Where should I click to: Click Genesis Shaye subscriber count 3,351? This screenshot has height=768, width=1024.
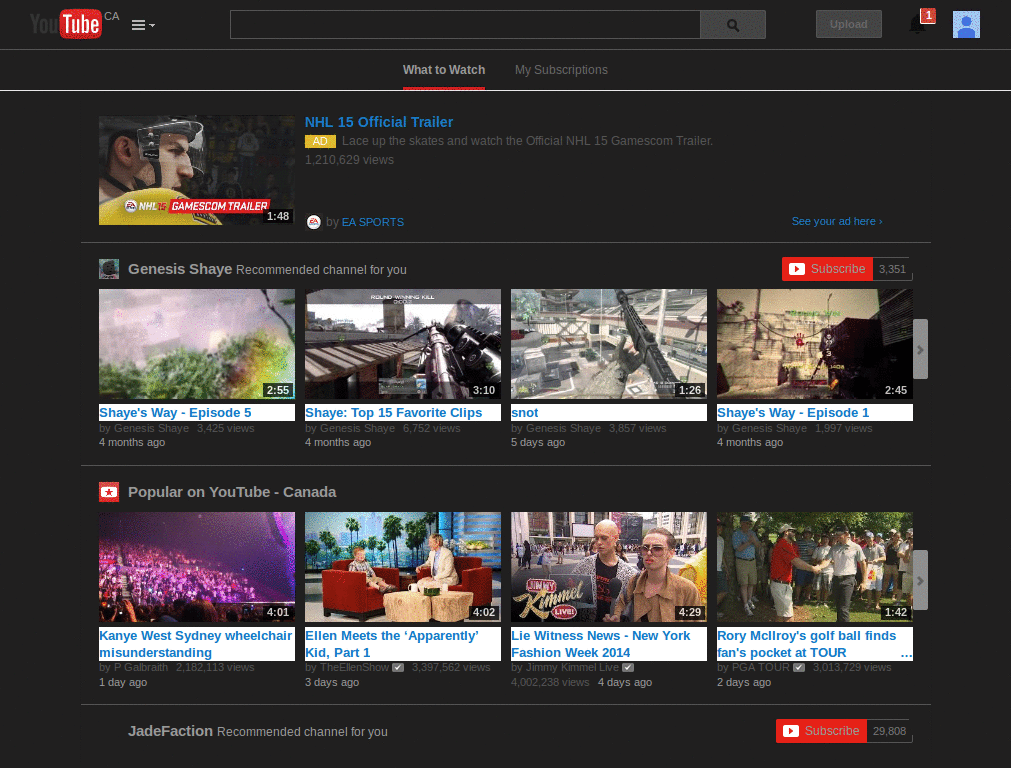coord(892,269)
